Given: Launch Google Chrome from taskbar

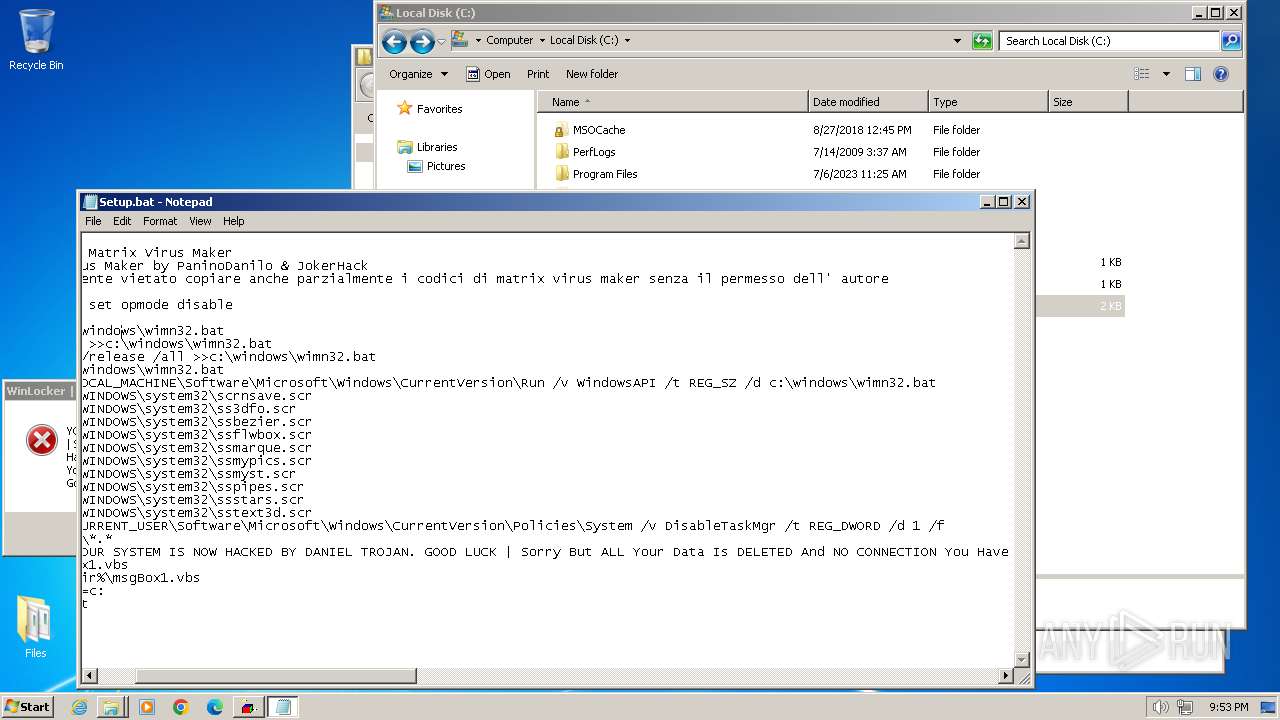Looking at the screenshot, I should (x=181, y=707).
